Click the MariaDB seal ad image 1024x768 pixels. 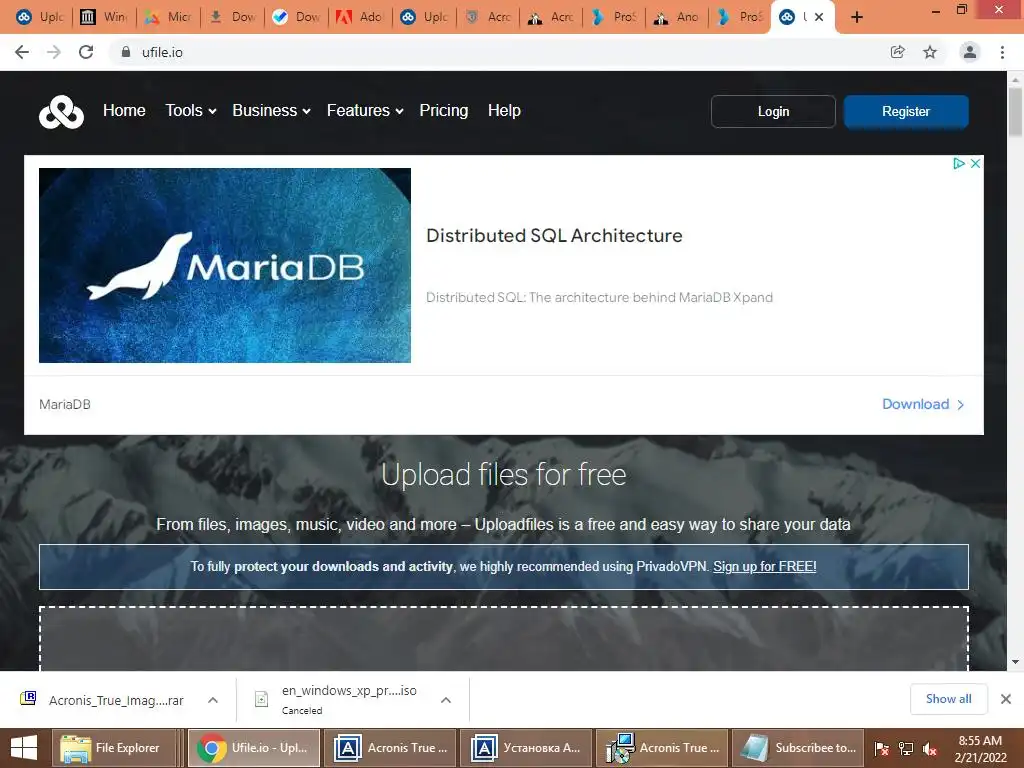225,265
